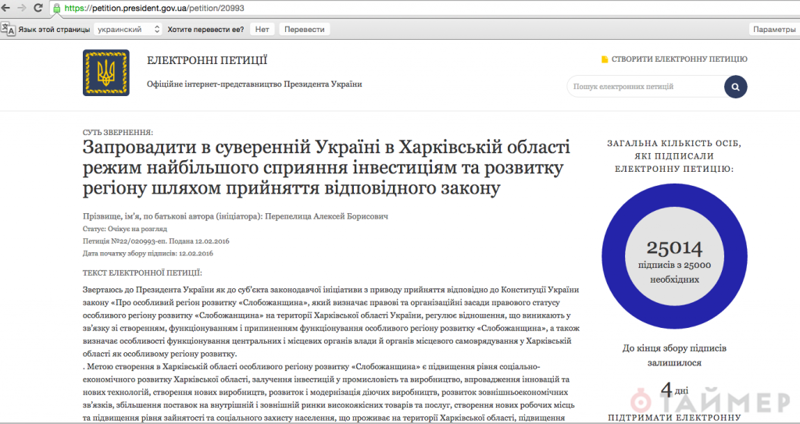Click the translate bar language icon
Viewport: 800px width, 424px height.
[x=9, y=30]
